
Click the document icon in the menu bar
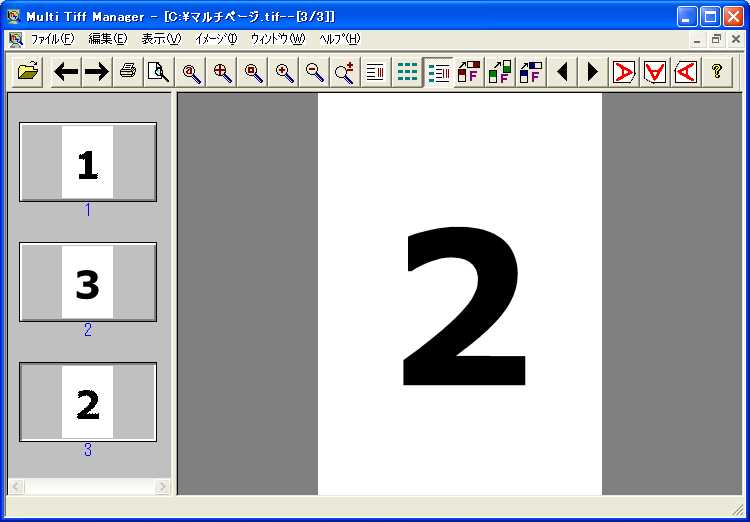tap(16, 39)
